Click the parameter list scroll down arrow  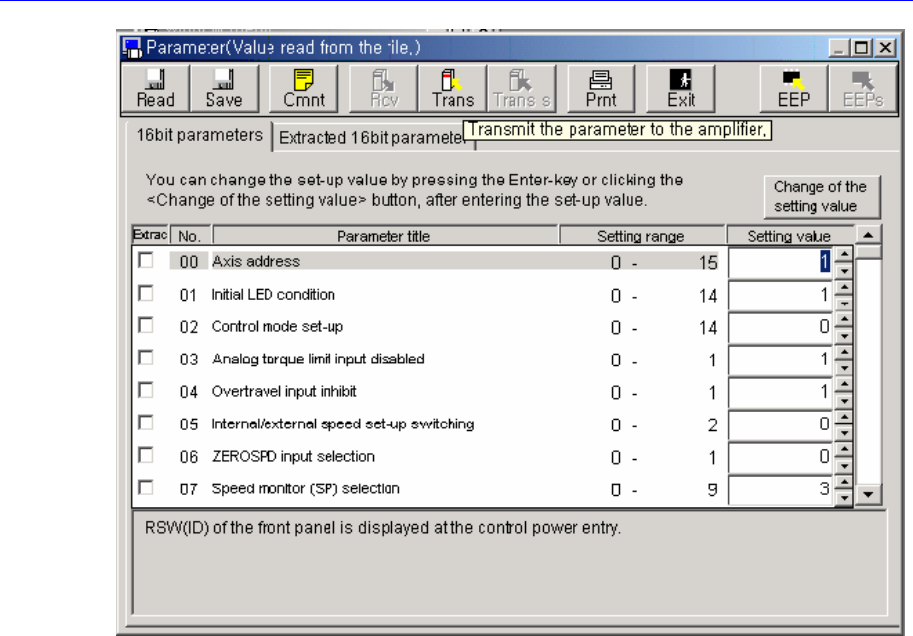tap(868, 494)
